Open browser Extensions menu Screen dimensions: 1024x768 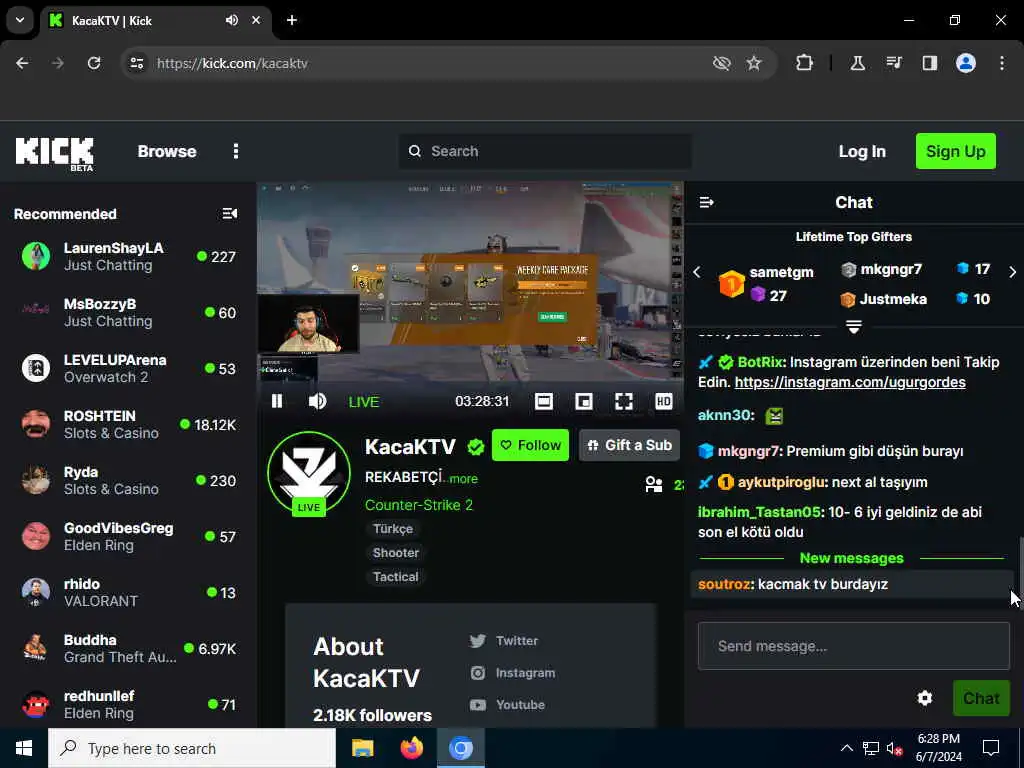(x=805, y=63)
